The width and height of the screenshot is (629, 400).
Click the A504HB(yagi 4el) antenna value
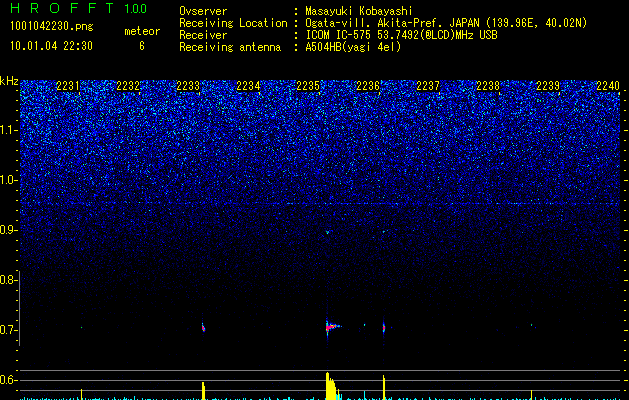353,47
